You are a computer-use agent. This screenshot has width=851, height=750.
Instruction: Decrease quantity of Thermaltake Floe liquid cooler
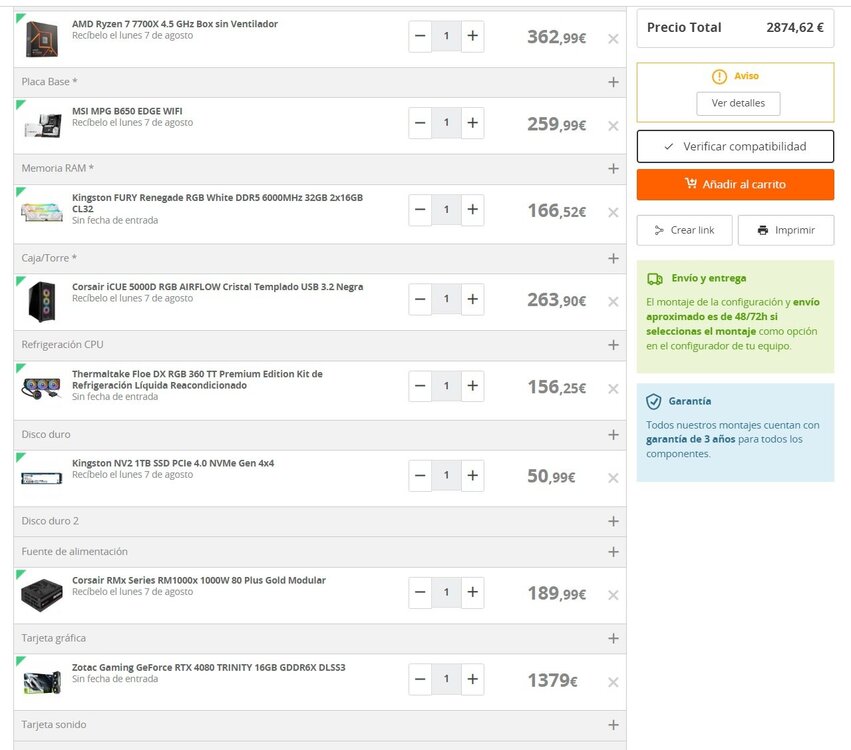click(420, 386)
